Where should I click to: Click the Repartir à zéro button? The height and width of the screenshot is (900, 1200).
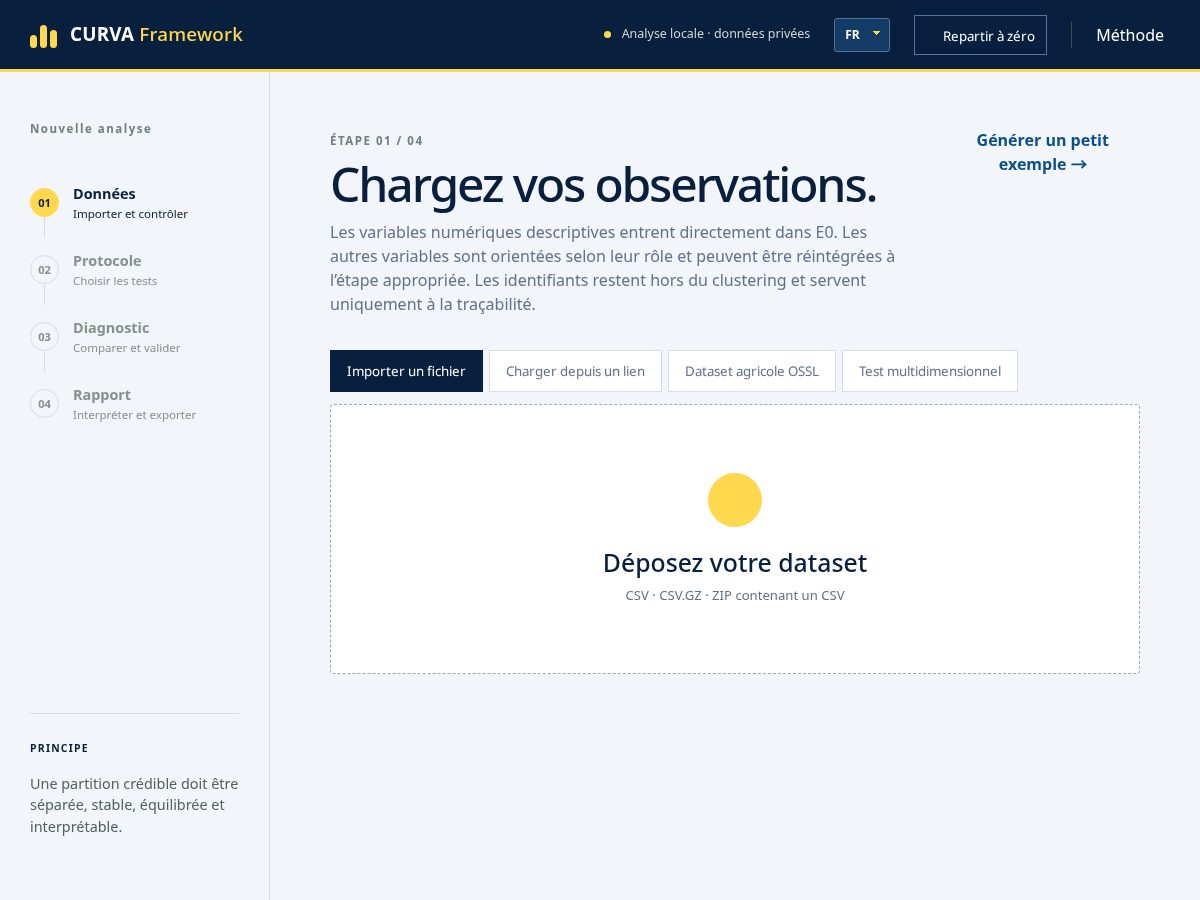980,35
